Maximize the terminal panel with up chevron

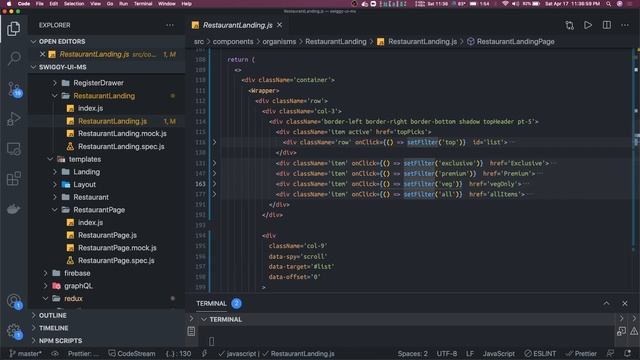607,303
